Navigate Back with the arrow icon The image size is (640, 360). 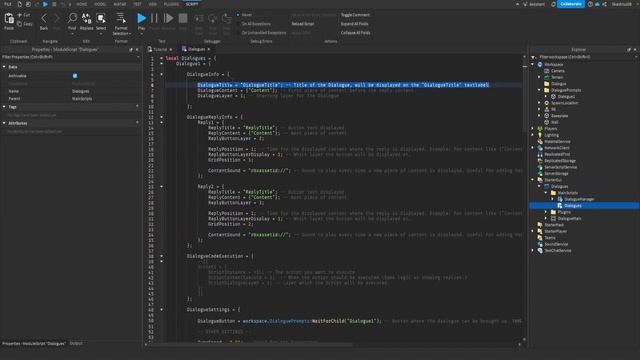44,18
